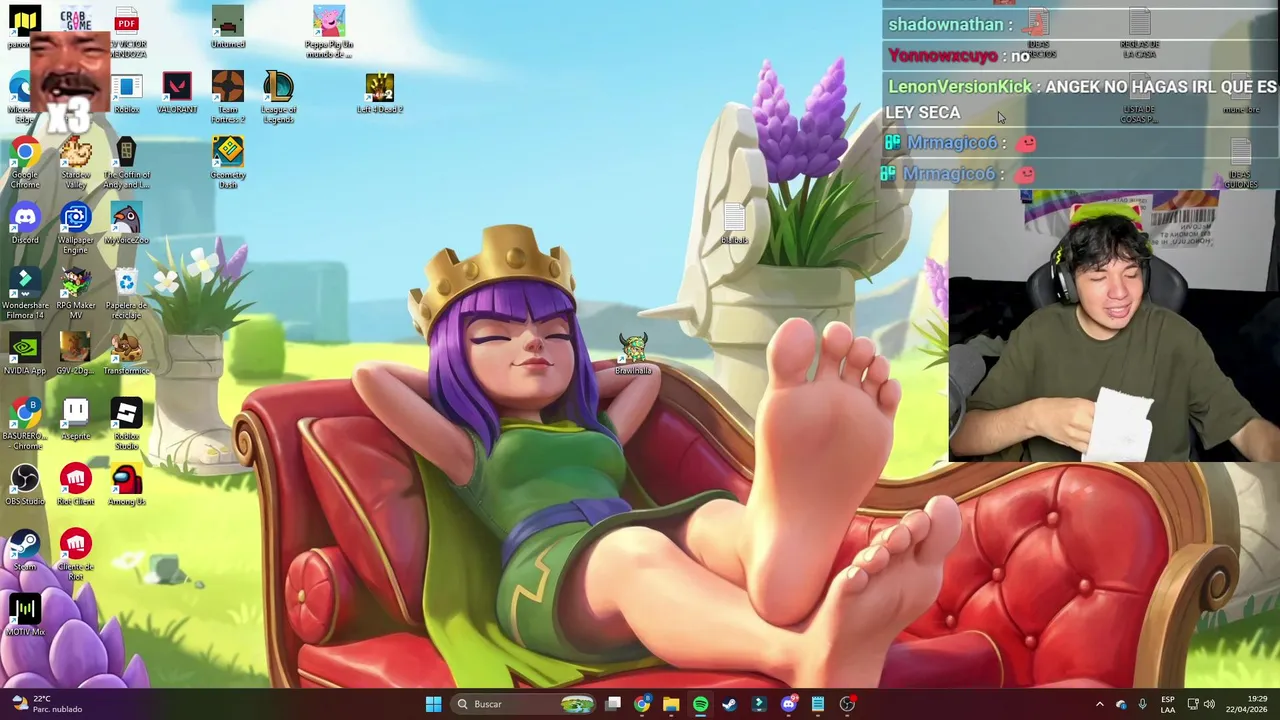
Task: Click the microphone tray icon
Action: point(1142,704)
